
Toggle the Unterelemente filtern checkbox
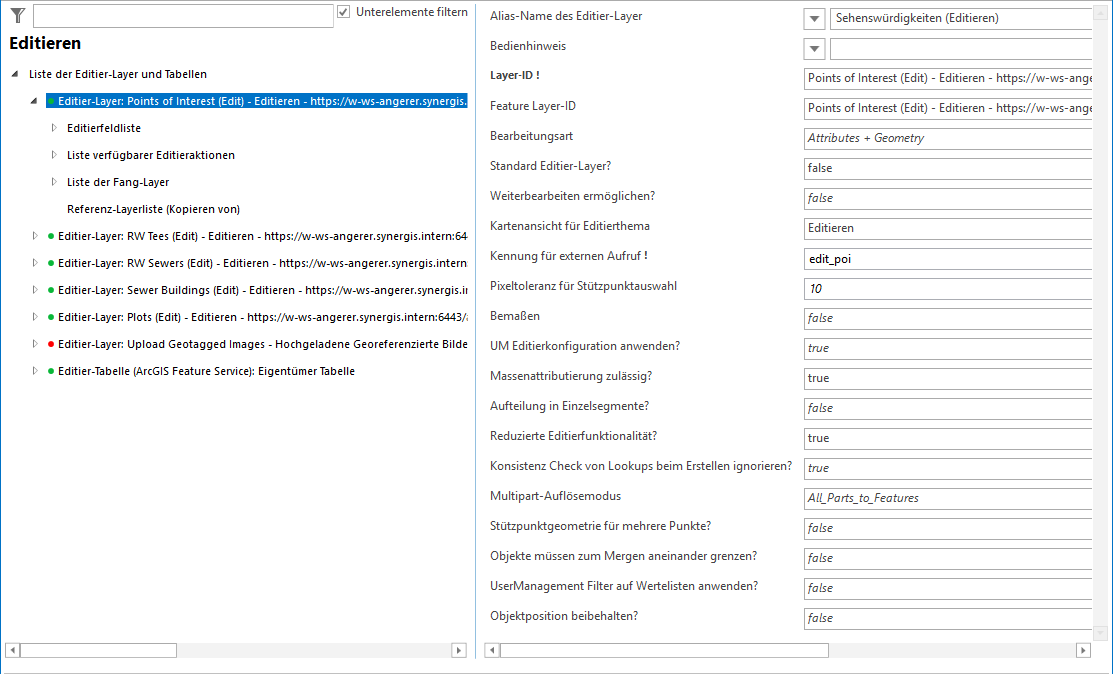pos(344,12)
